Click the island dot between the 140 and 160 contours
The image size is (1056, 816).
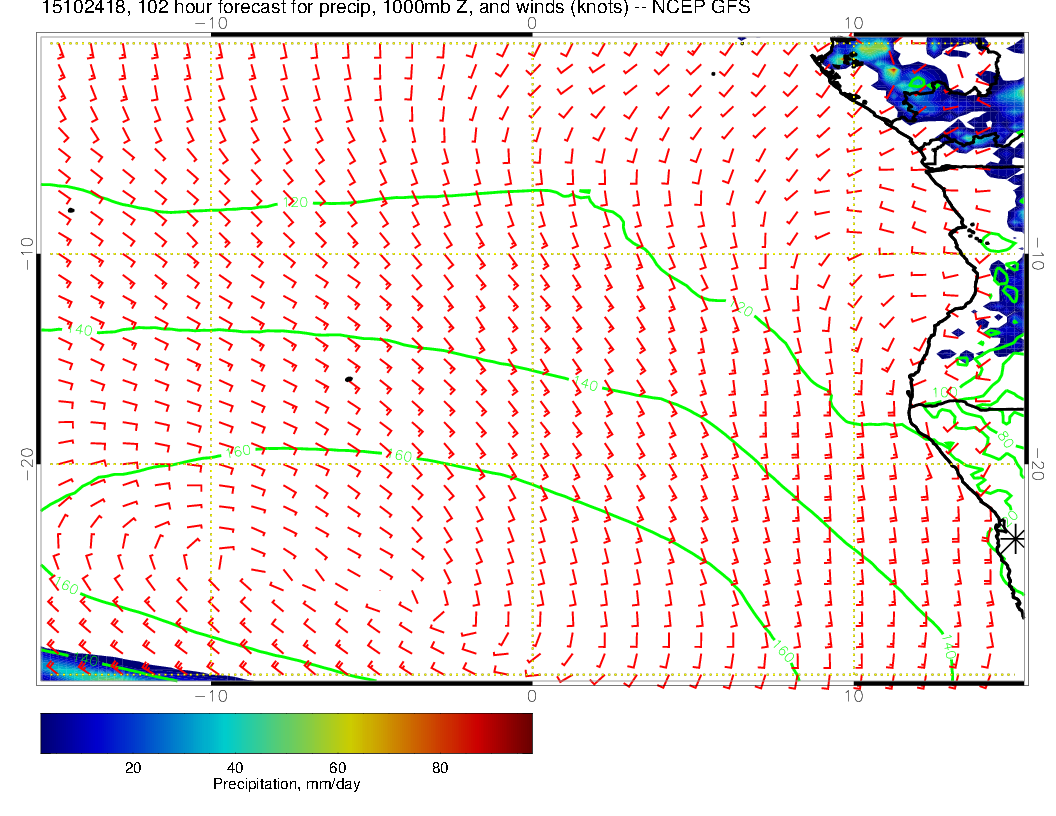[348, 379]
